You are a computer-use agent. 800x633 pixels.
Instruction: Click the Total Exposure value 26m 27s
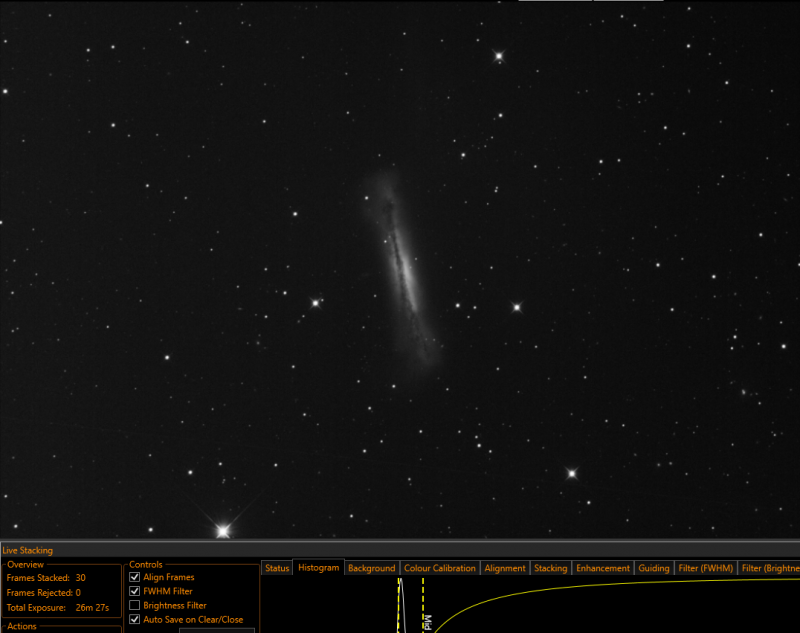92,607
